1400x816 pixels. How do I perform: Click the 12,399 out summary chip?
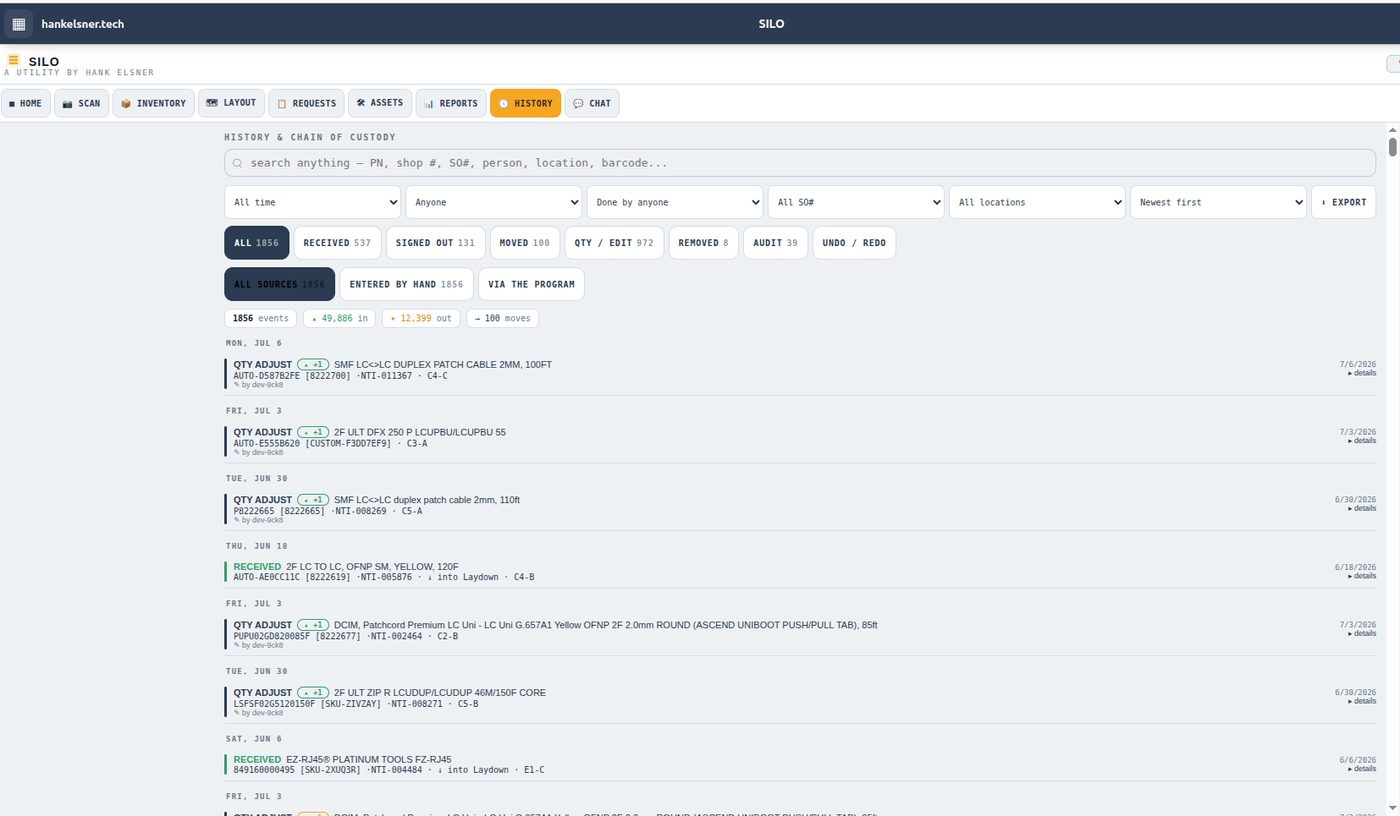pyautogui.click(x=421, y=318)
